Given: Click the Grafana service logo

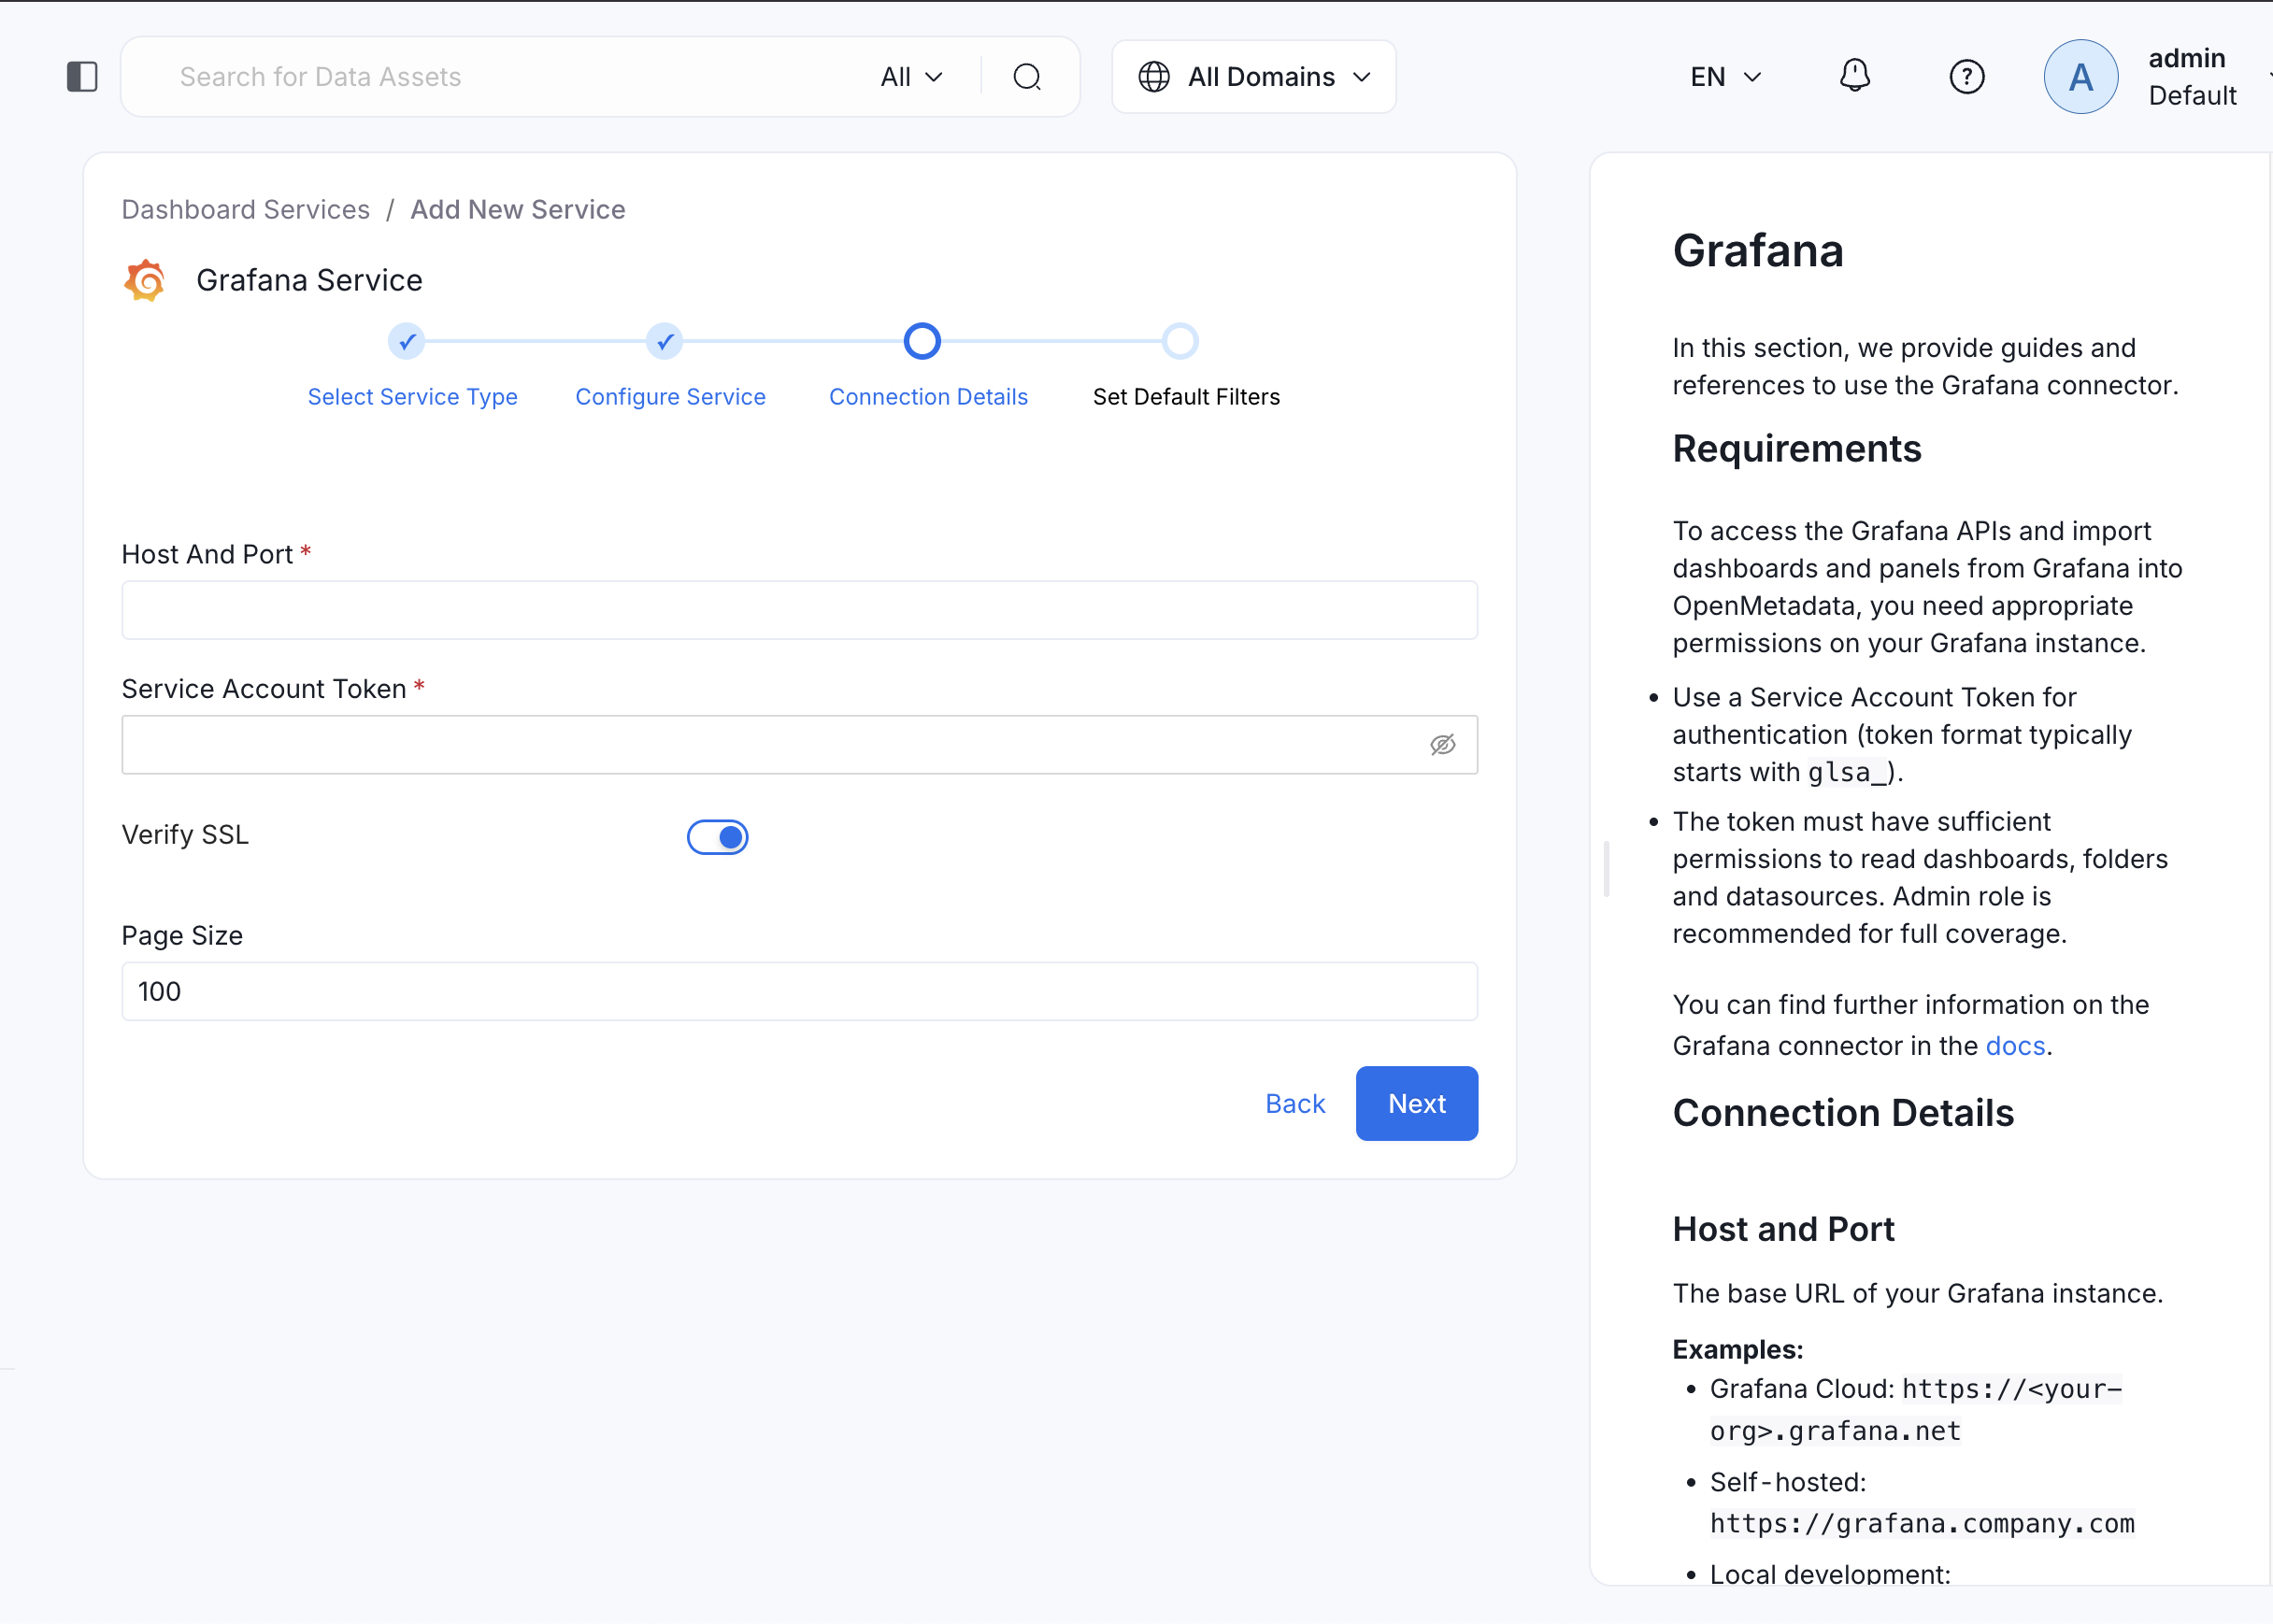Looking at the screenshot, I should click(x=144, y=280).
